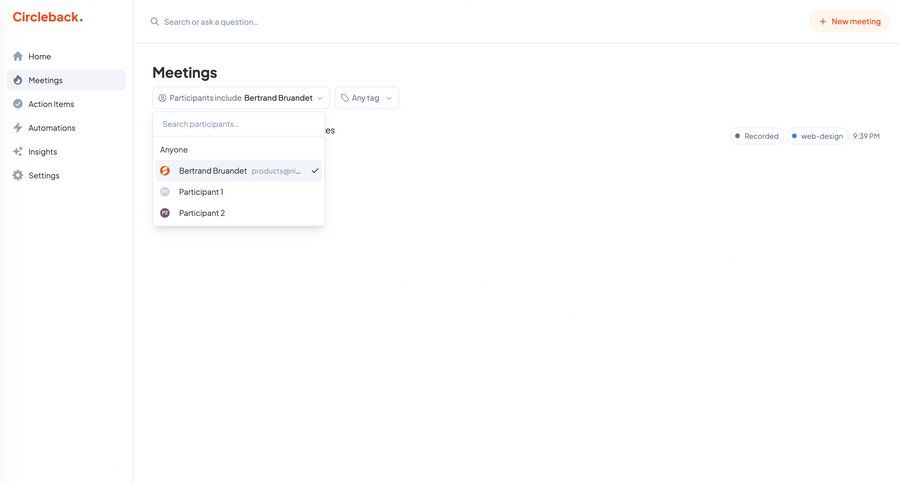Image resolution: width=900 pixels, height=484 pixels.
Task: Click the Circleback logo
Action: pyautogui.click(x=47, y=17)
